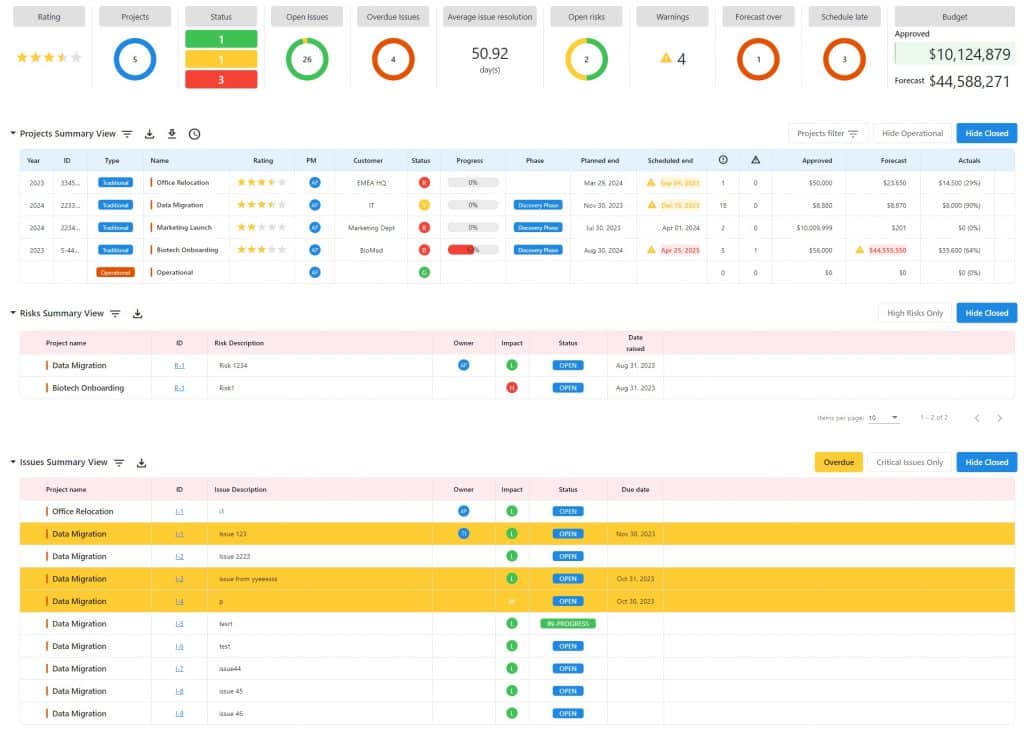This screenshot has width=1024, height=729.
Task: Open the items per page dropdown
Action: coord(883,418)
